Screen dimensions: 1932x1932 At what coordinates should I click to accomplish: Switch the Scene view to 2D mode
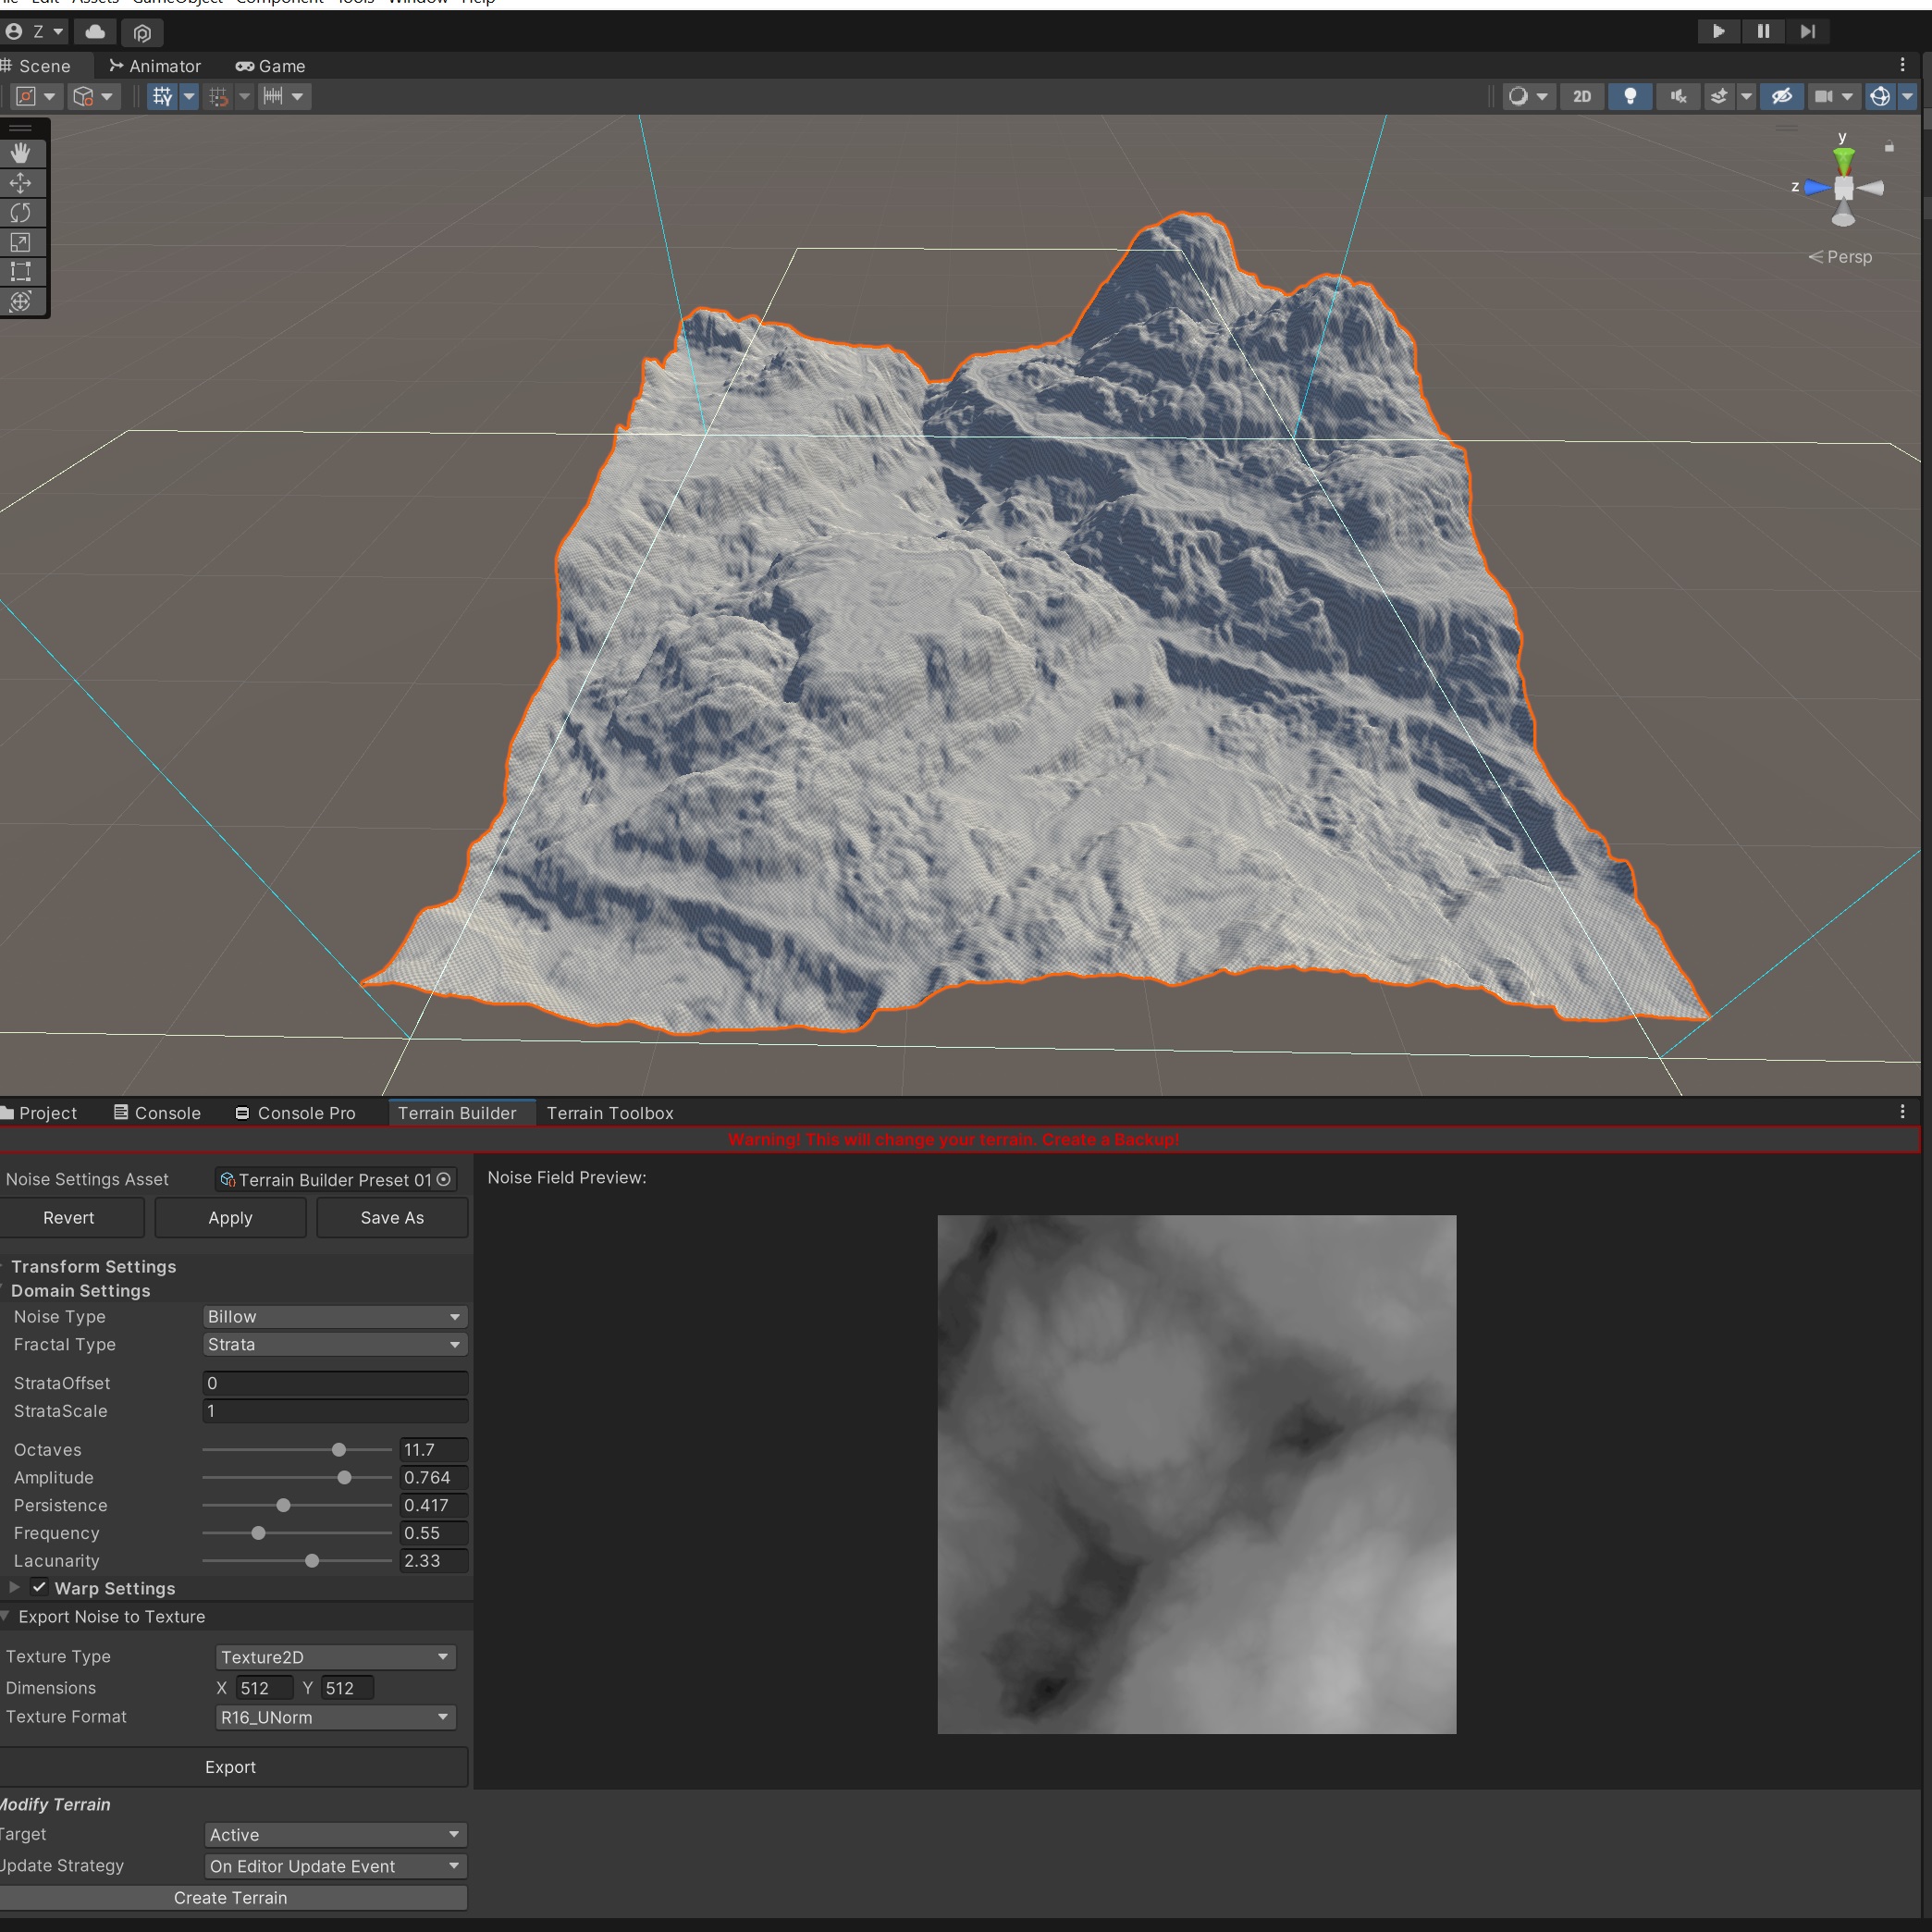point(1582,96)
